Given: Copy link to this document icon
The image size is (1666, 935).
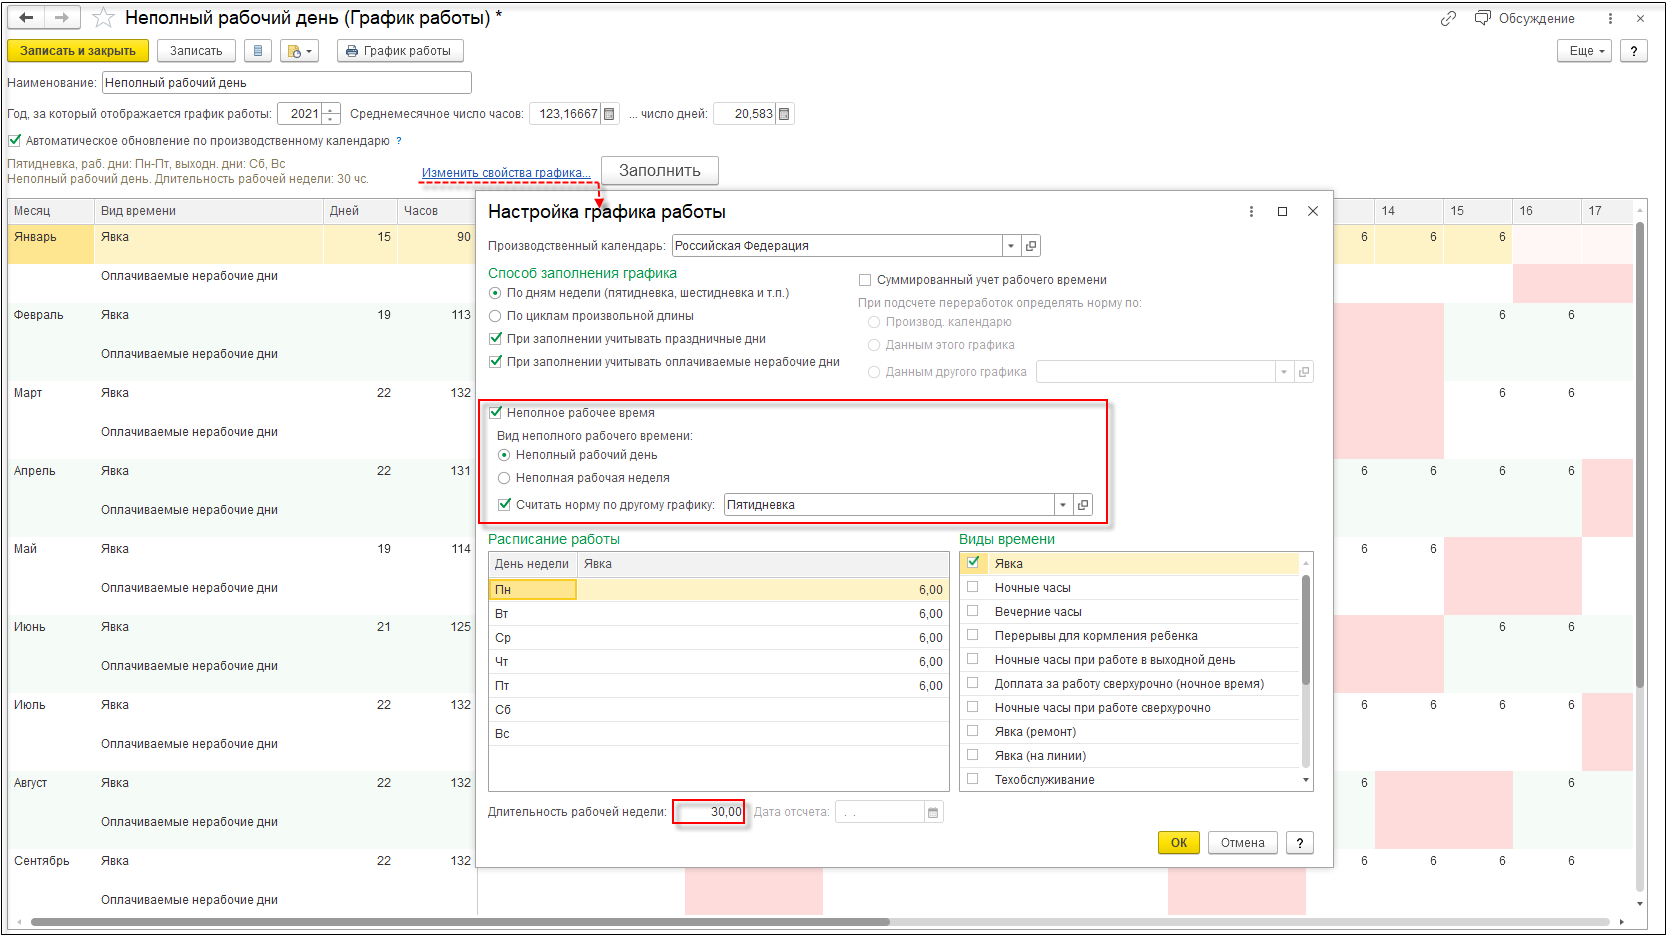Looking at the screenshot, I should (x=1448, y=18).
